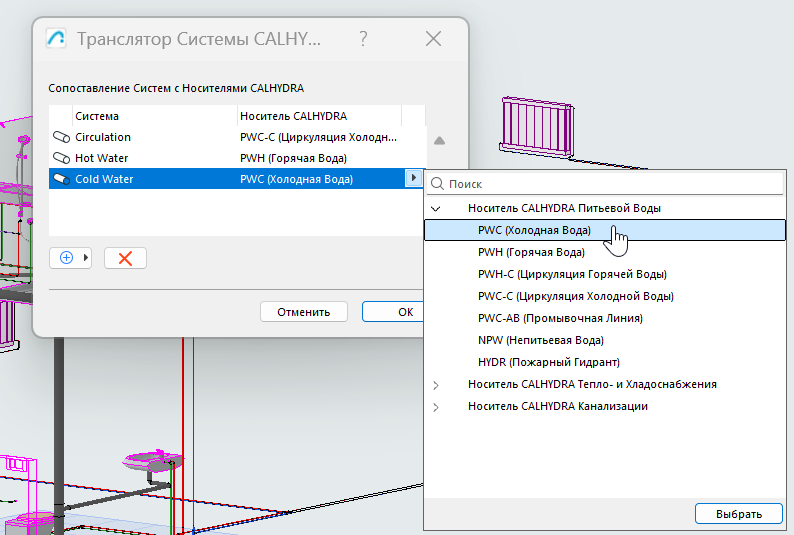
Task: Click the OK button
Action: [x=394, y=312]
